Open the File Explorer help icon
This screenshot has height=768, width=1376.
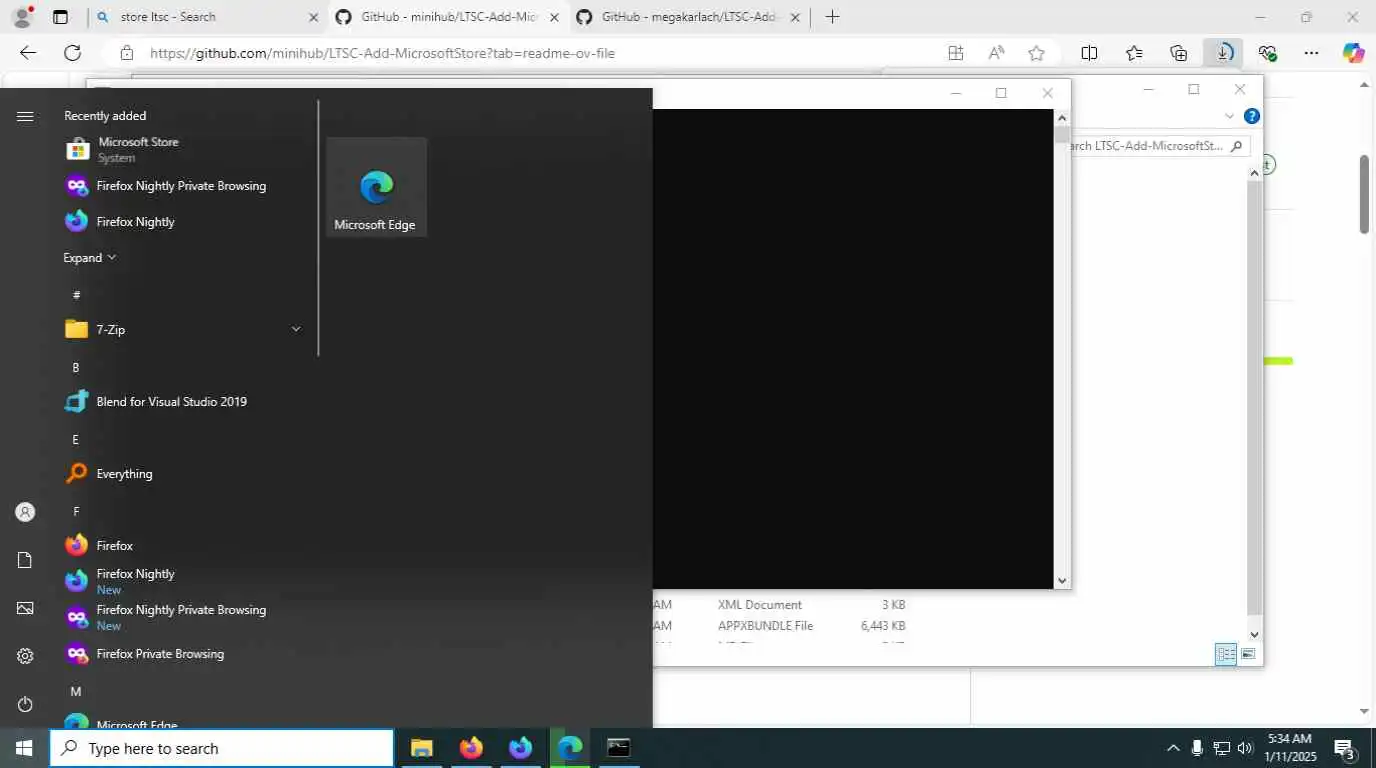click(1251, 116)
